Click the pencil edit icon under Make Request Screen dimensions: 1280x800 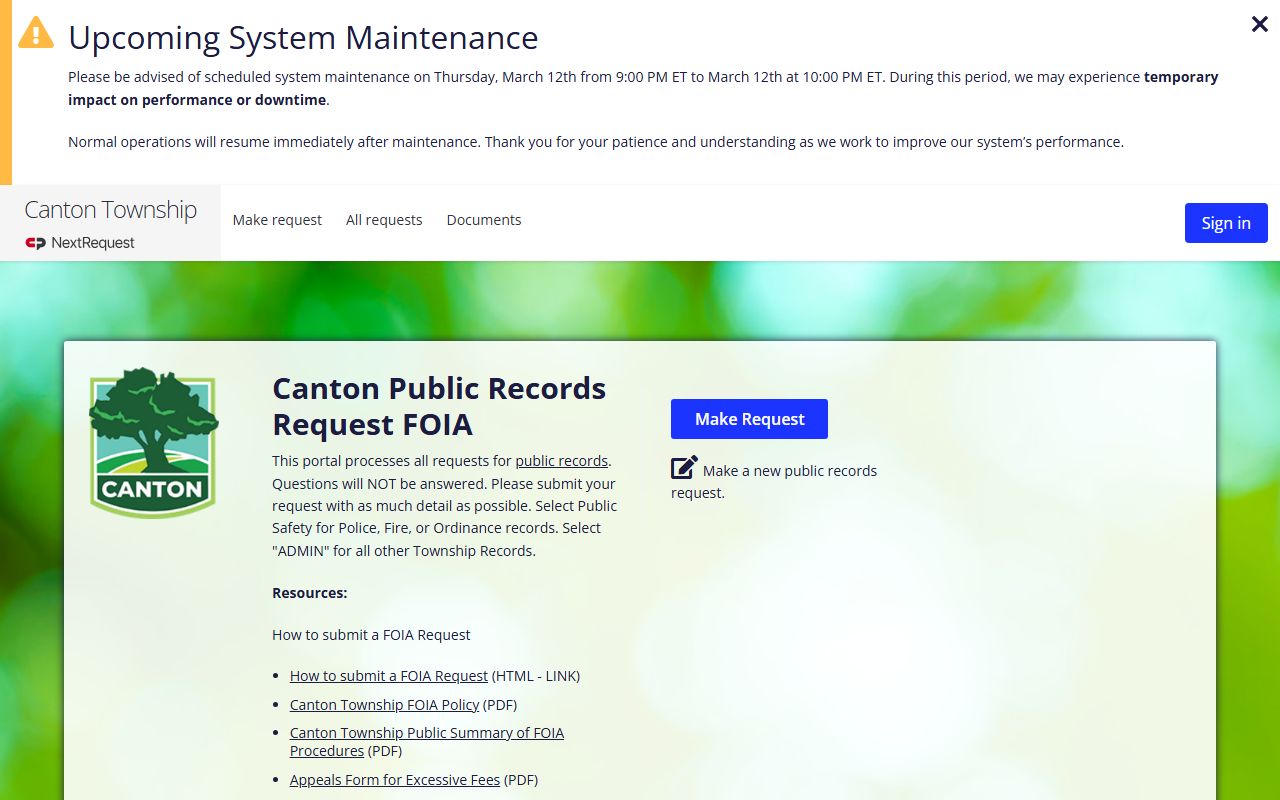[684, 468]
